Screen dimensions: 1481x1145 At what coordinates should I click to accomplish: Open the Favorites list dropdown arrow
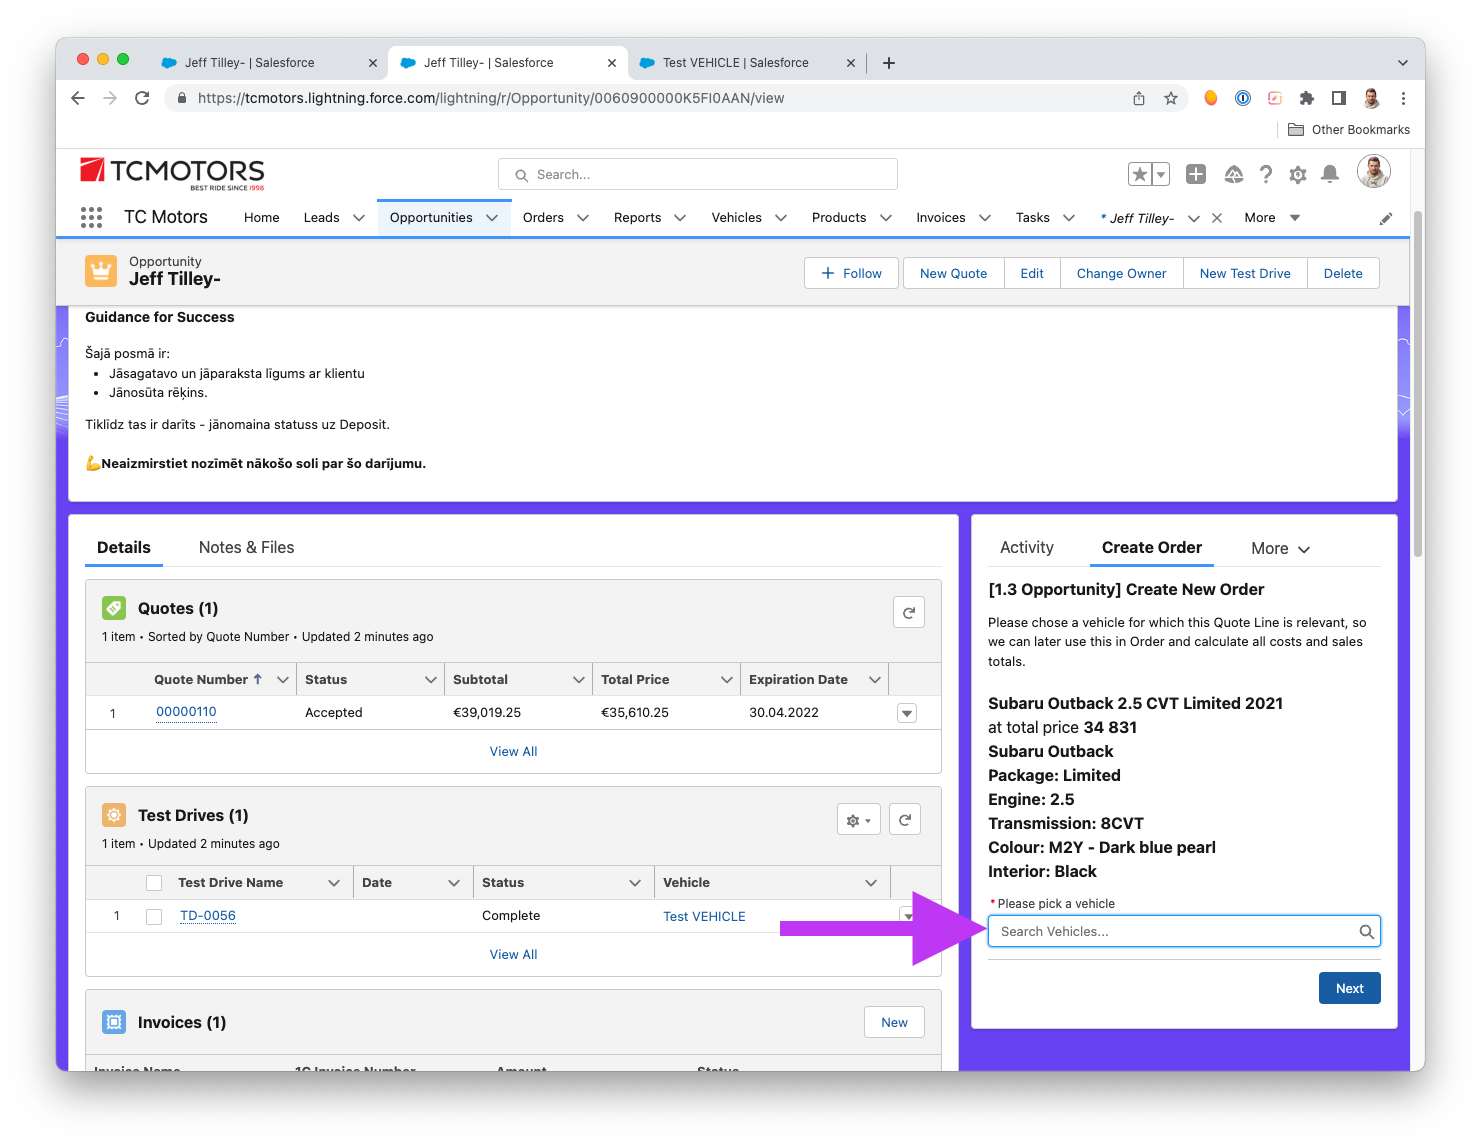point(1161,174)
